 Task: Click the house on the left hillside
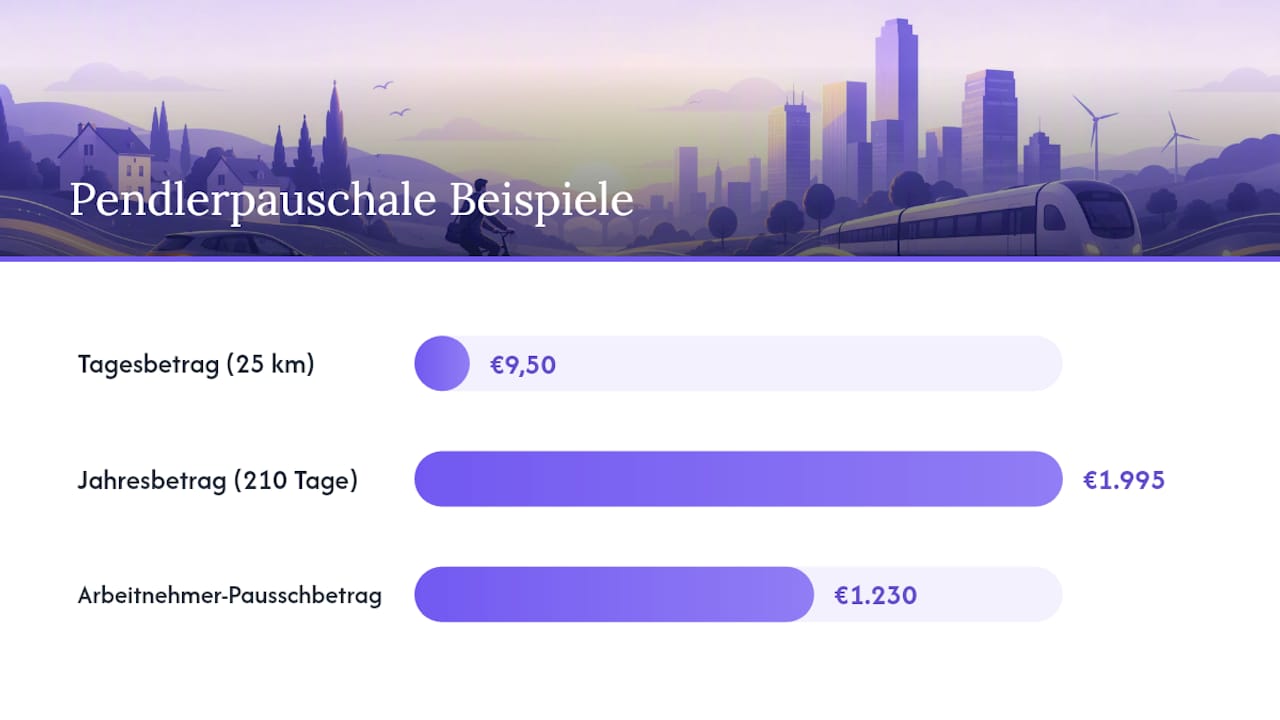point(105,158)
